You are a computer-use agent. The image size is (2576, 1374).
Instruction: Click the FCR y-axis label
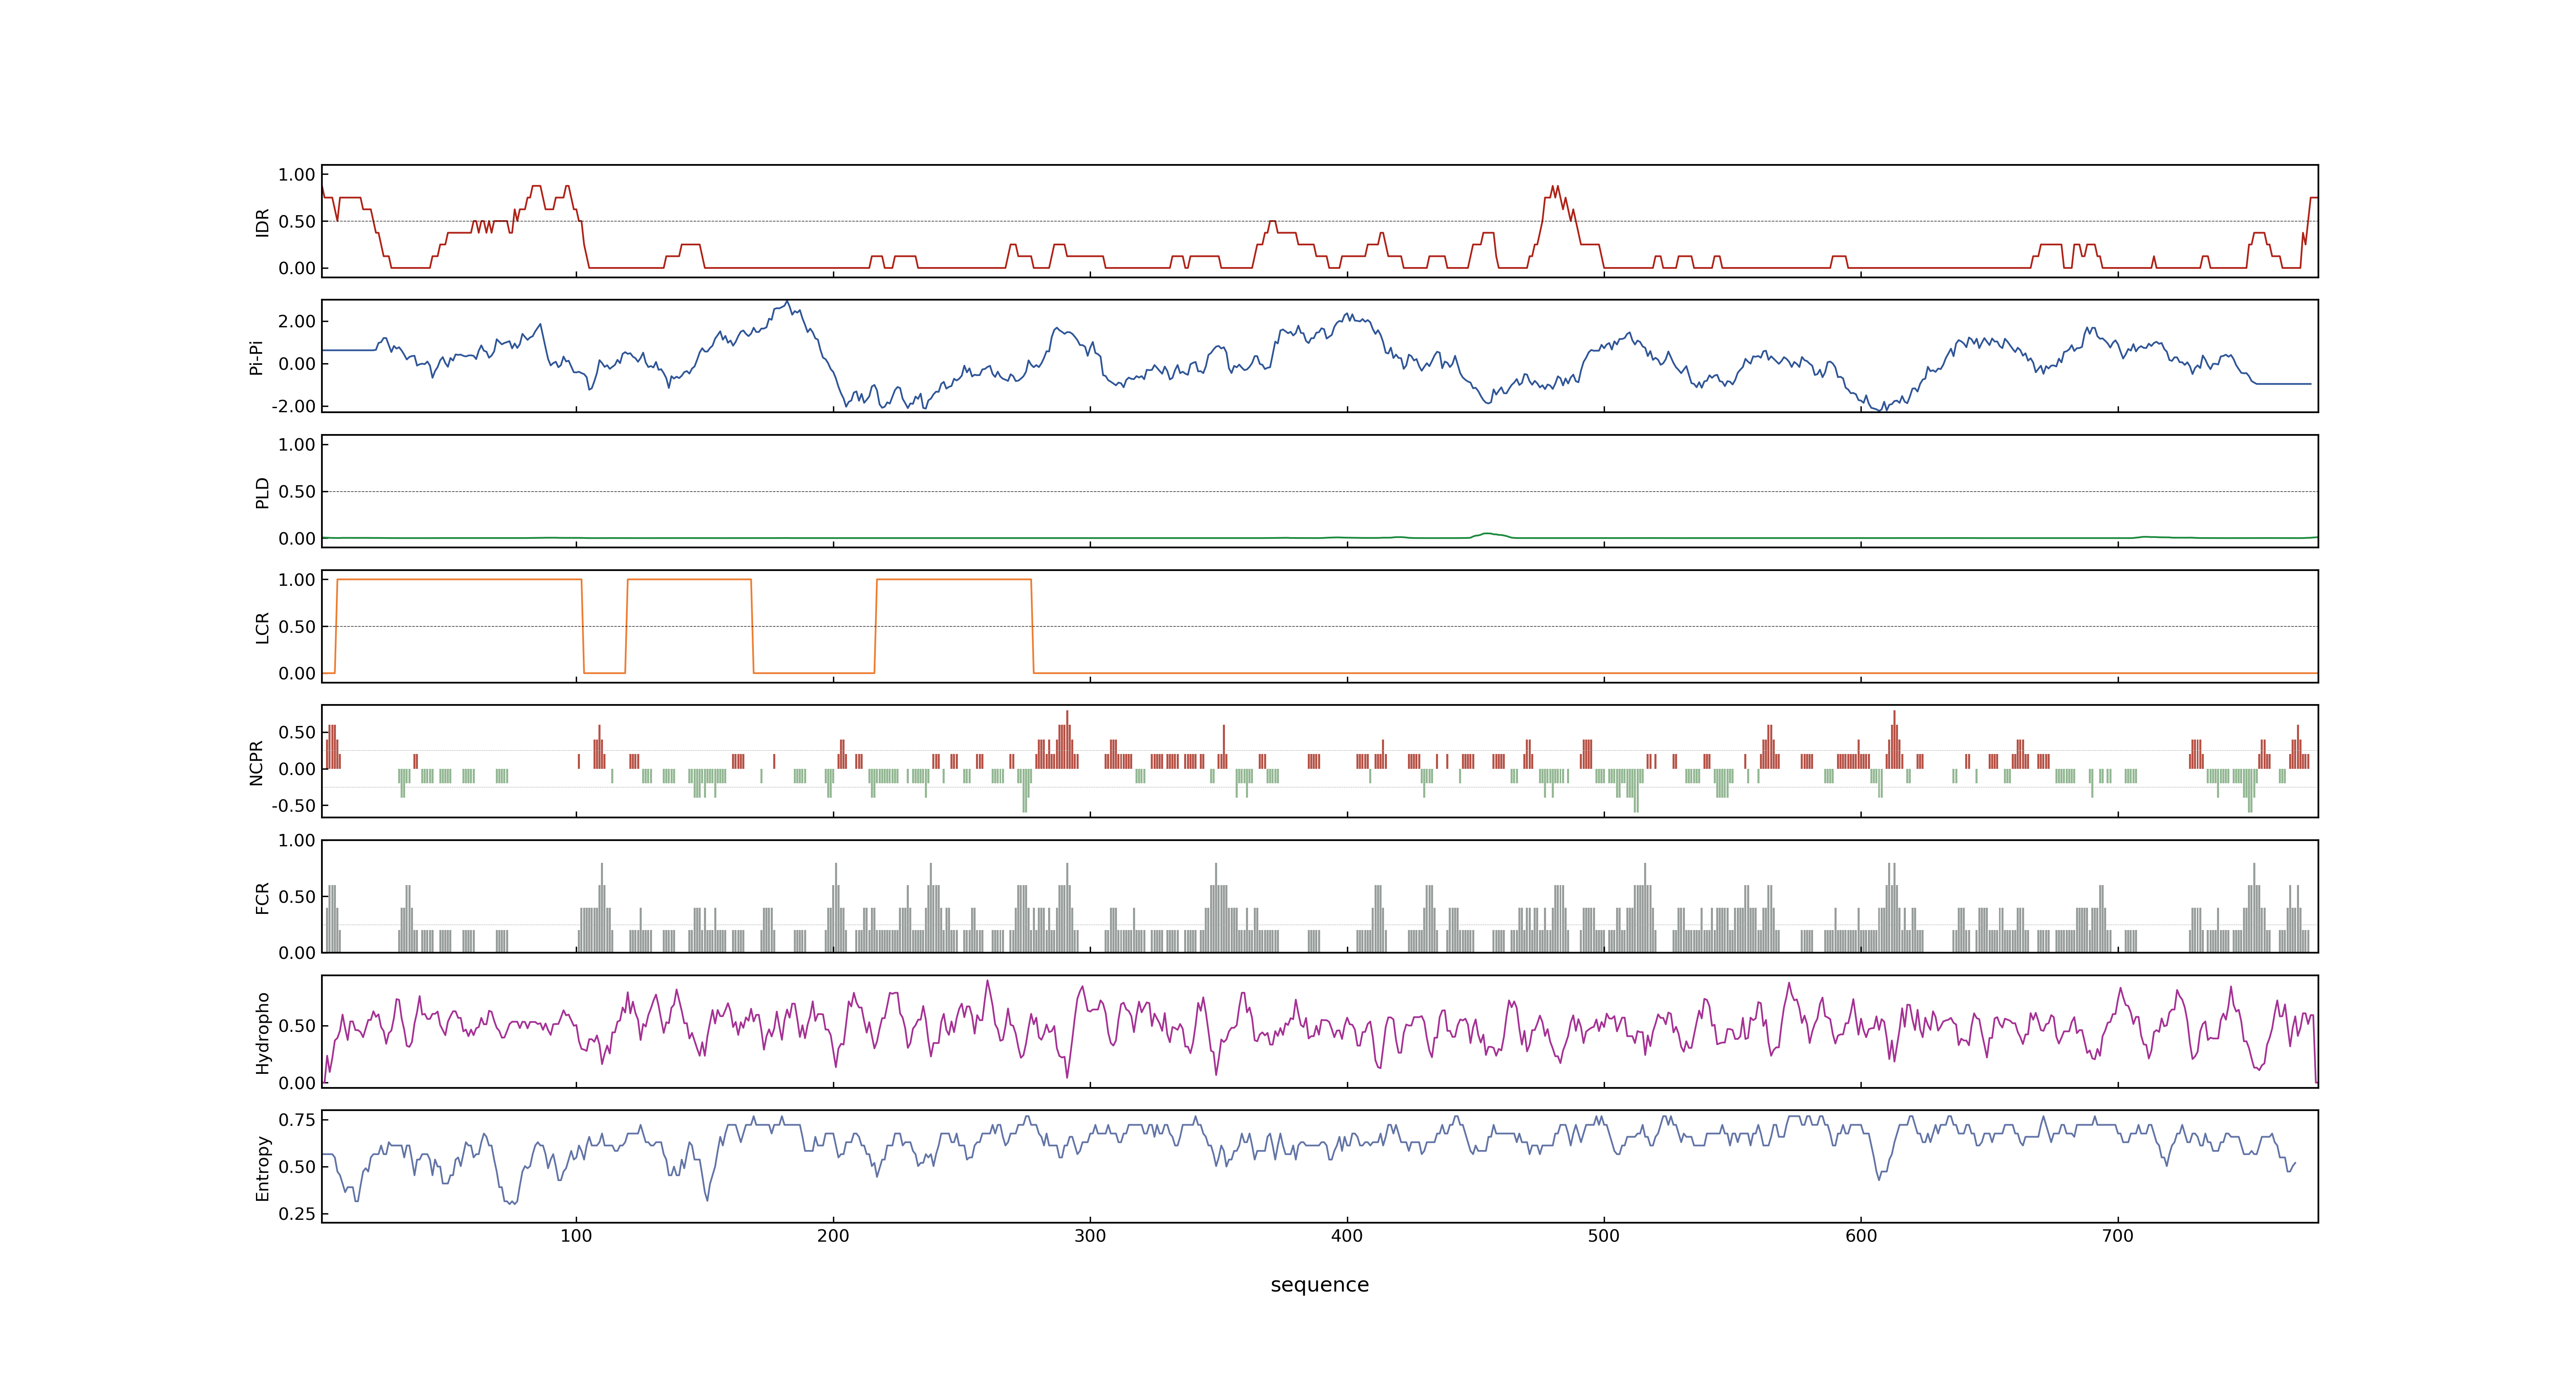coord(262,897)
